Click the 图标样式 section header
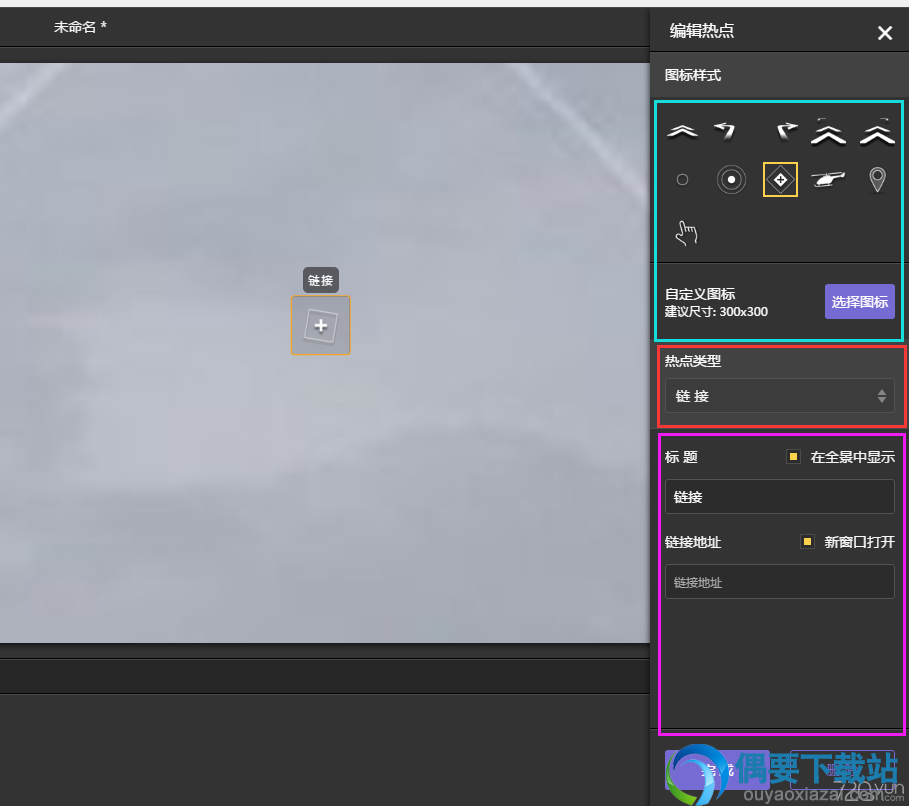The image size is (909, 806). pyautogui.click(x=693, y=75)
